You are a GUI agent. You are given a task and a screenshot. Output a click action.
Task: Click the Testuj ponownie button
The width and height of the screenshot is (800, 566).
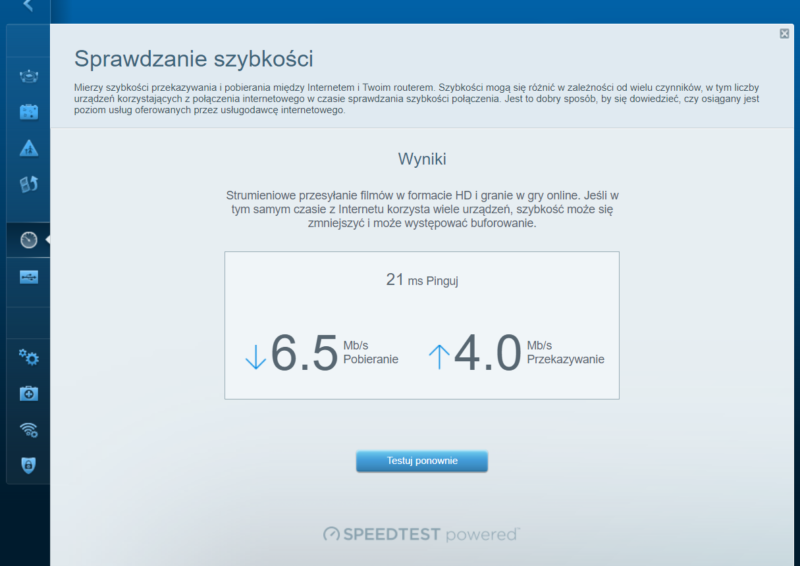pos(421,461)
